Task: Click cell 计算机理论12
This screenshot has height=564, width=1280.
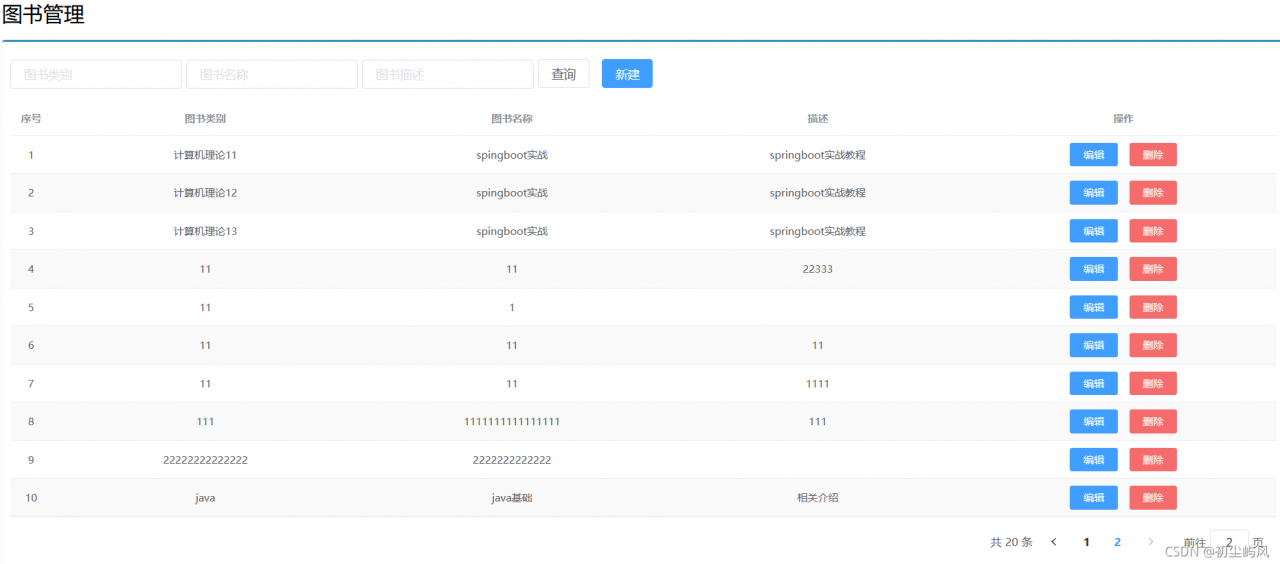Action: click(x=205, y=193)
